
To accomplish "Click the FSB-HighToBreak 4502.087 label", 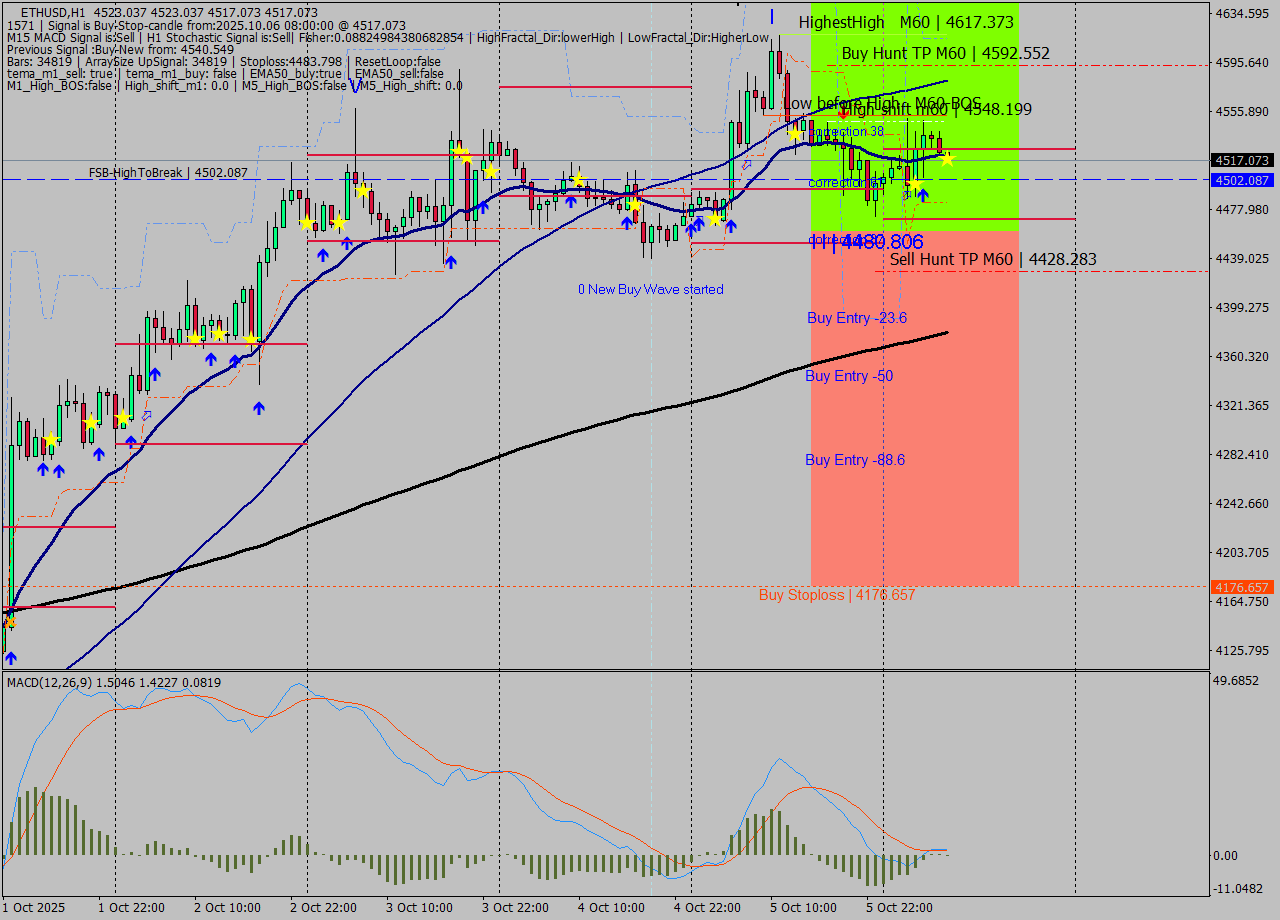I will (x=167, y=173).
